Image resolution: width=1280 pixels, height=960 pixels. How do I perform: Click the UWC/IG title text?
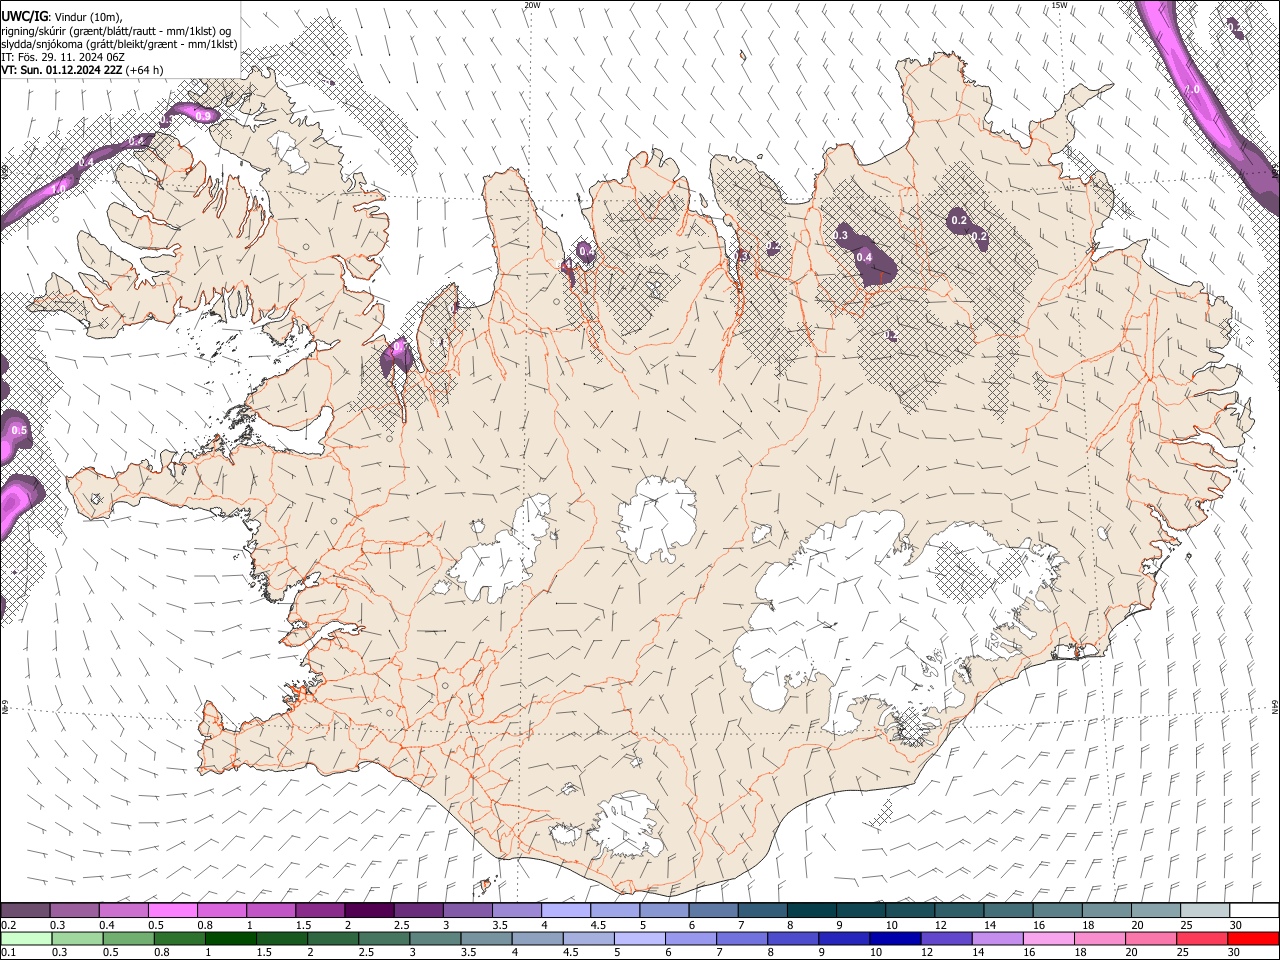coord(25,15)
